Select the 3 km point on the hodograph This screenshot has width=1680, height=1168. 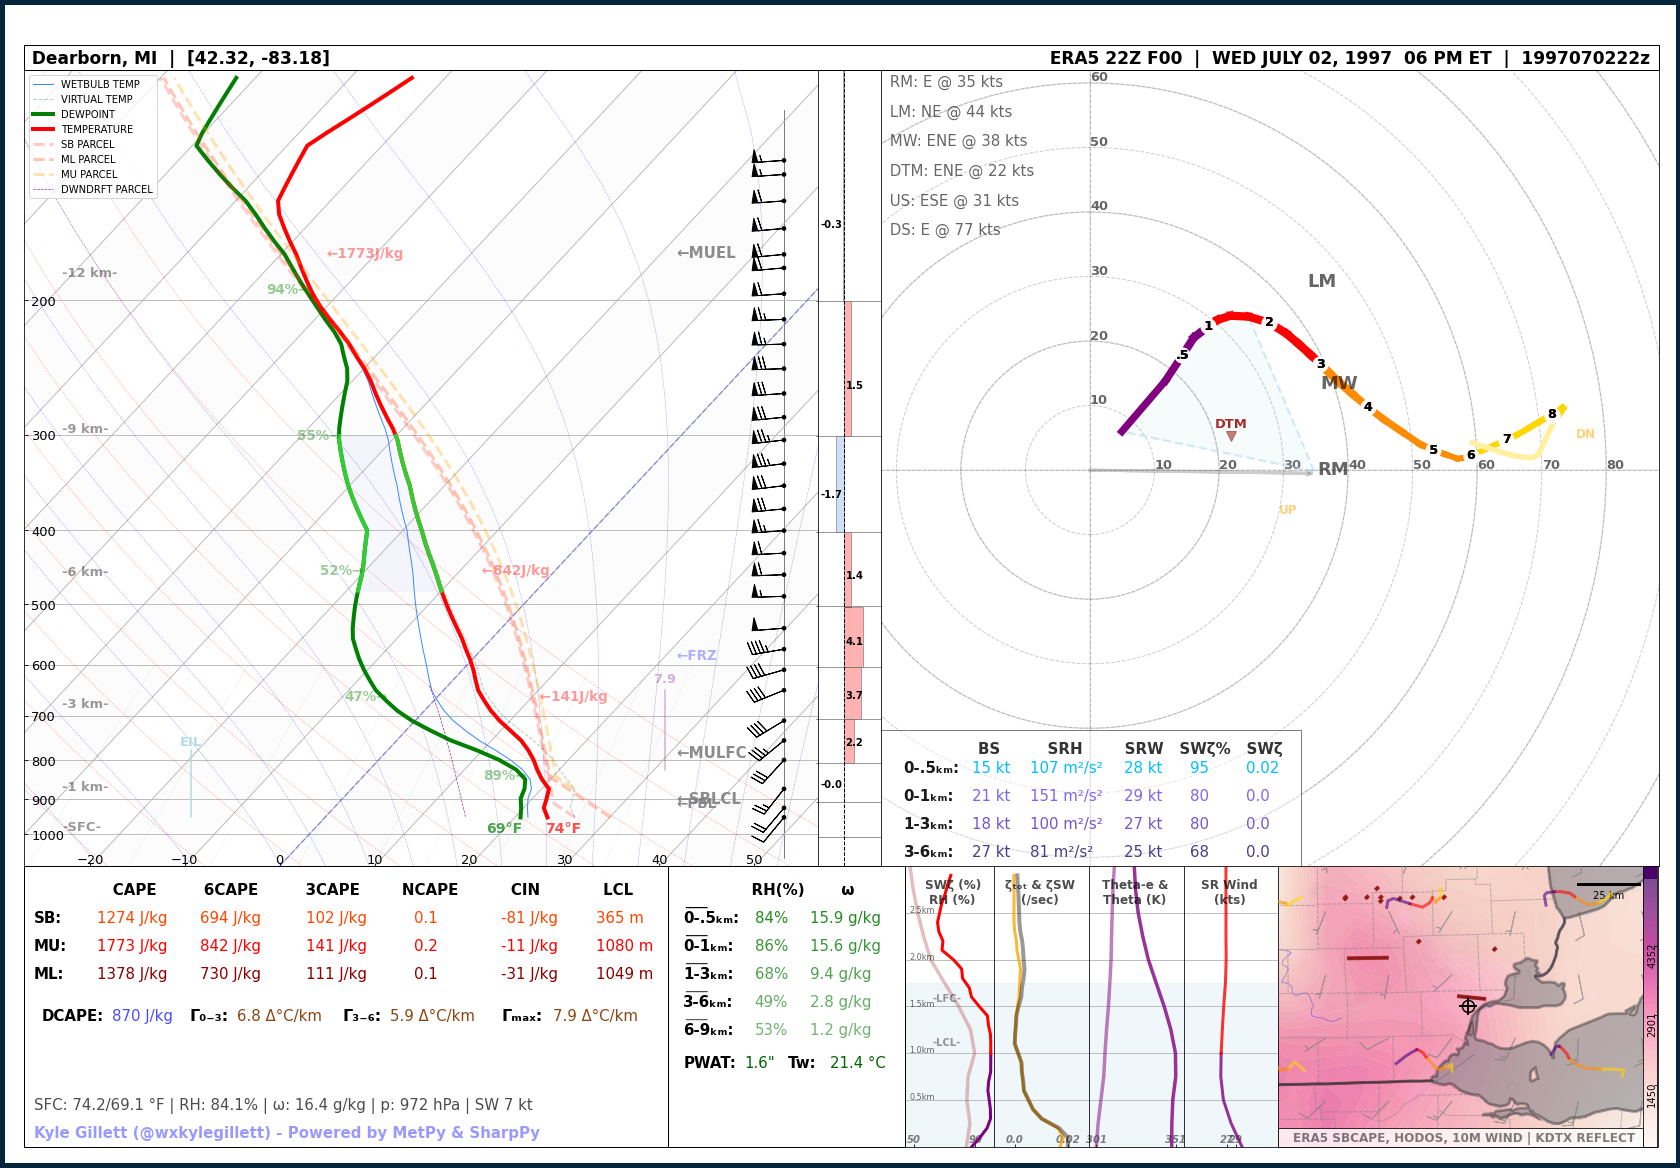point(1320,364)
